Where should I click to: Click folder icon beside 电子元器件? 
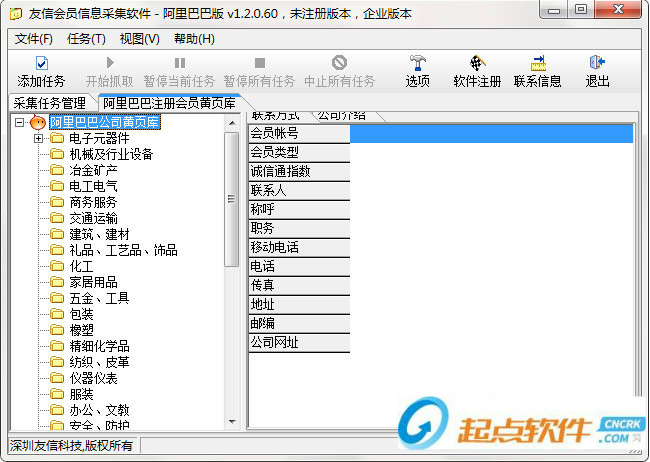point(57,138)
